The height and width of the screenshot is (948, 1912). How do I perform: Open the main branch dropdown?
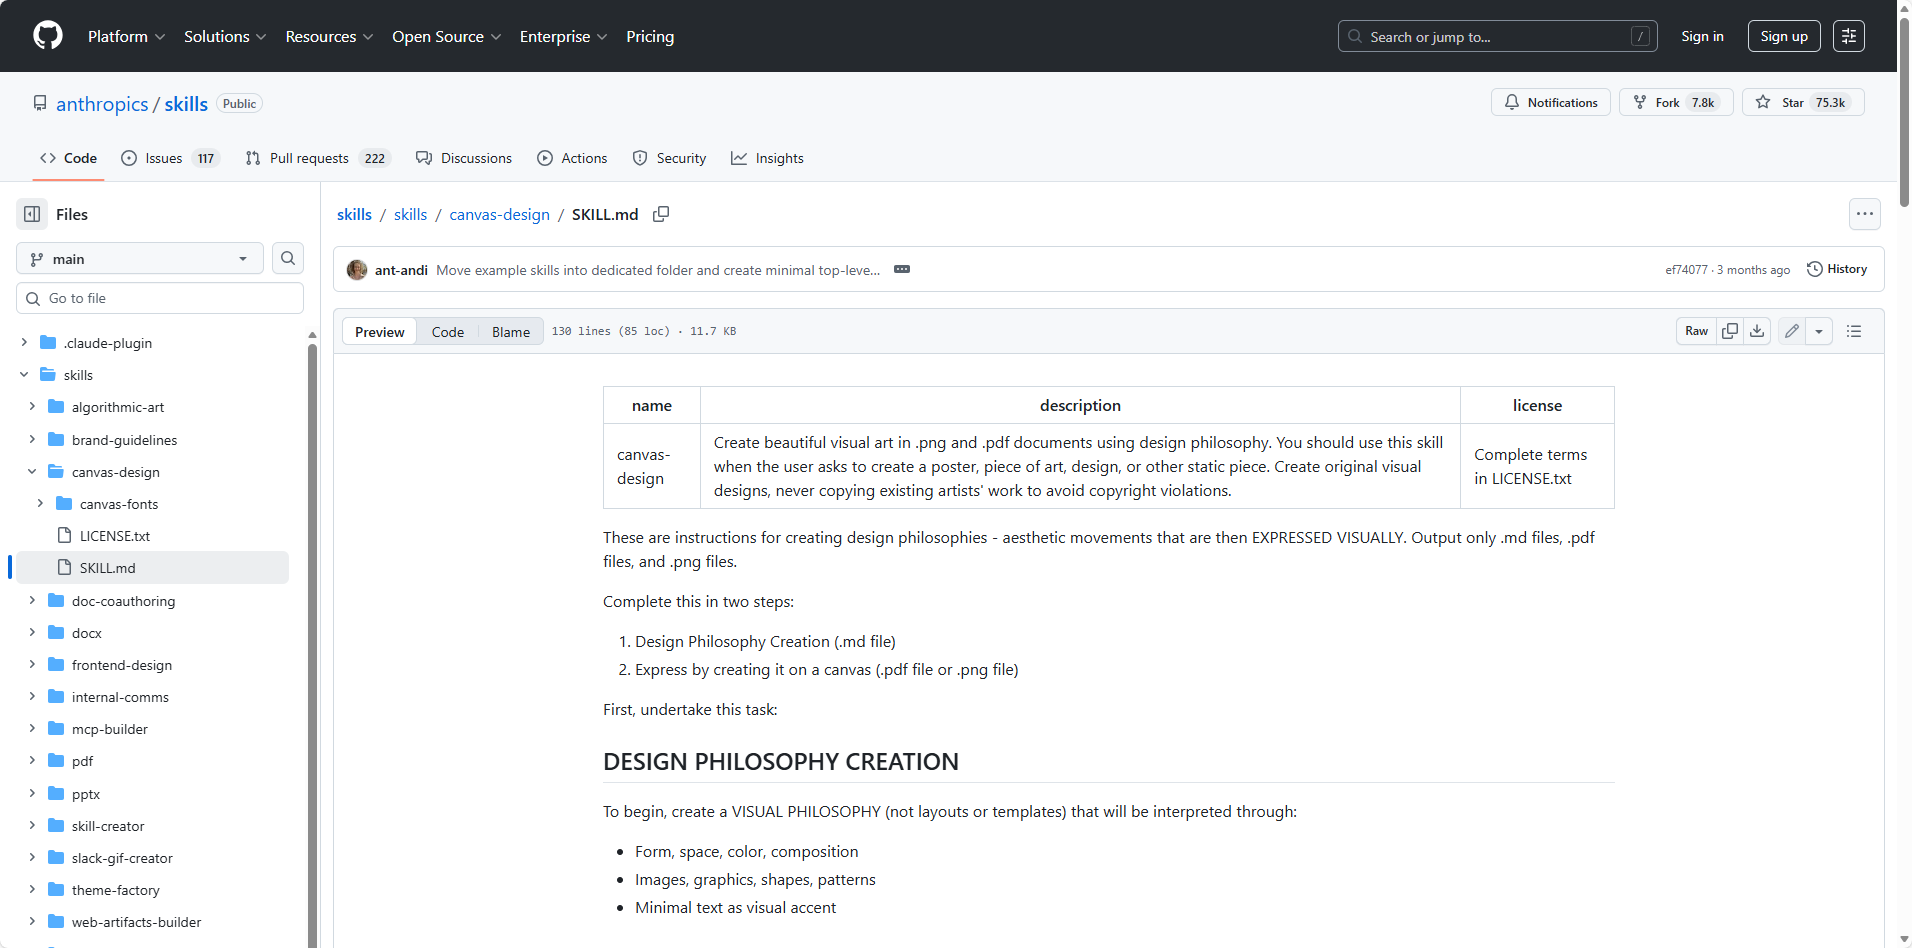(x=139, y=259)
